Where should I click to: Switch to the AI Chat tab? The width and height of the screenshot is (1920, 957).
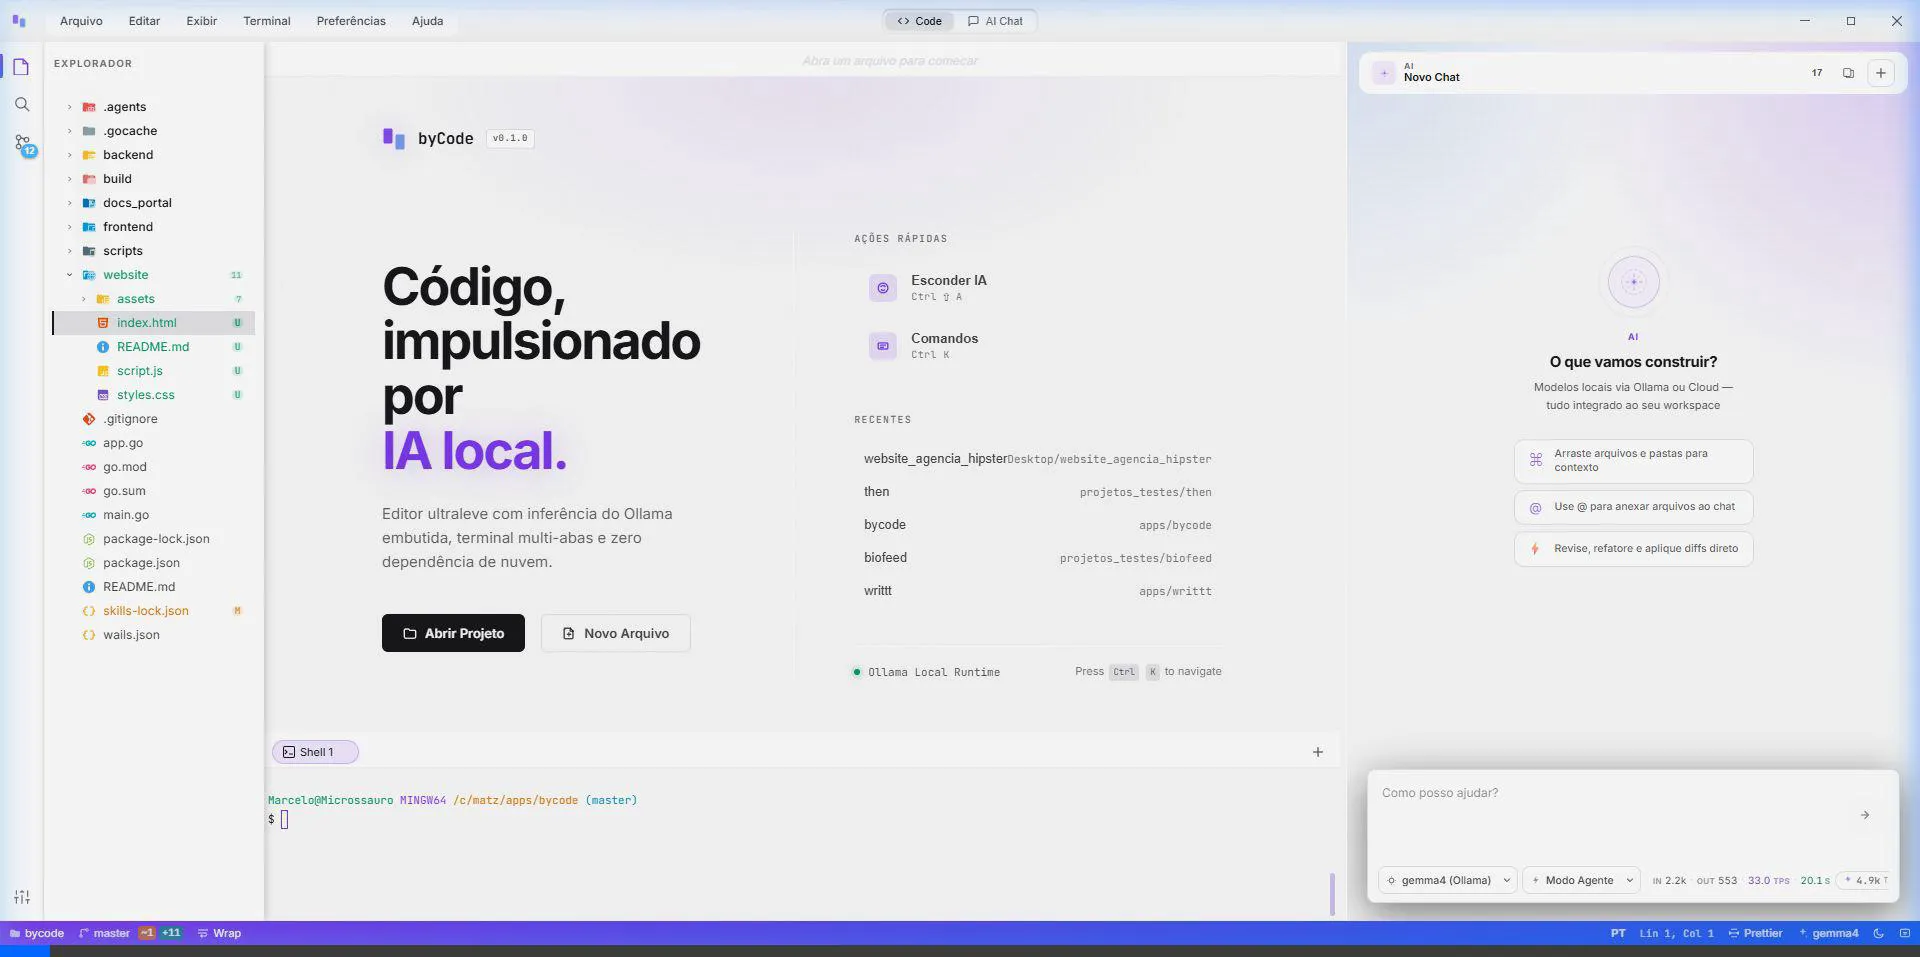[x=995, y=21]
